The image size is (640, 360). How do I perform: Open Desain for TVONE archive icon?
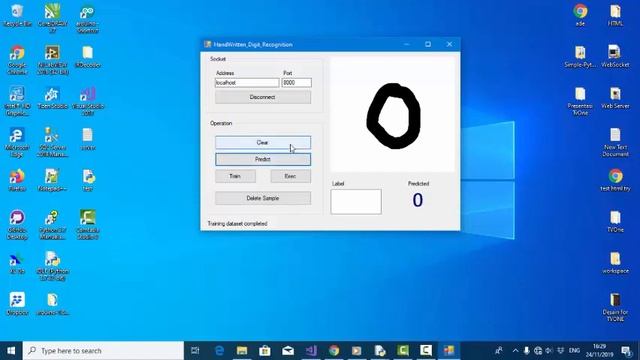pyautogui.click(x=615, y=307)
